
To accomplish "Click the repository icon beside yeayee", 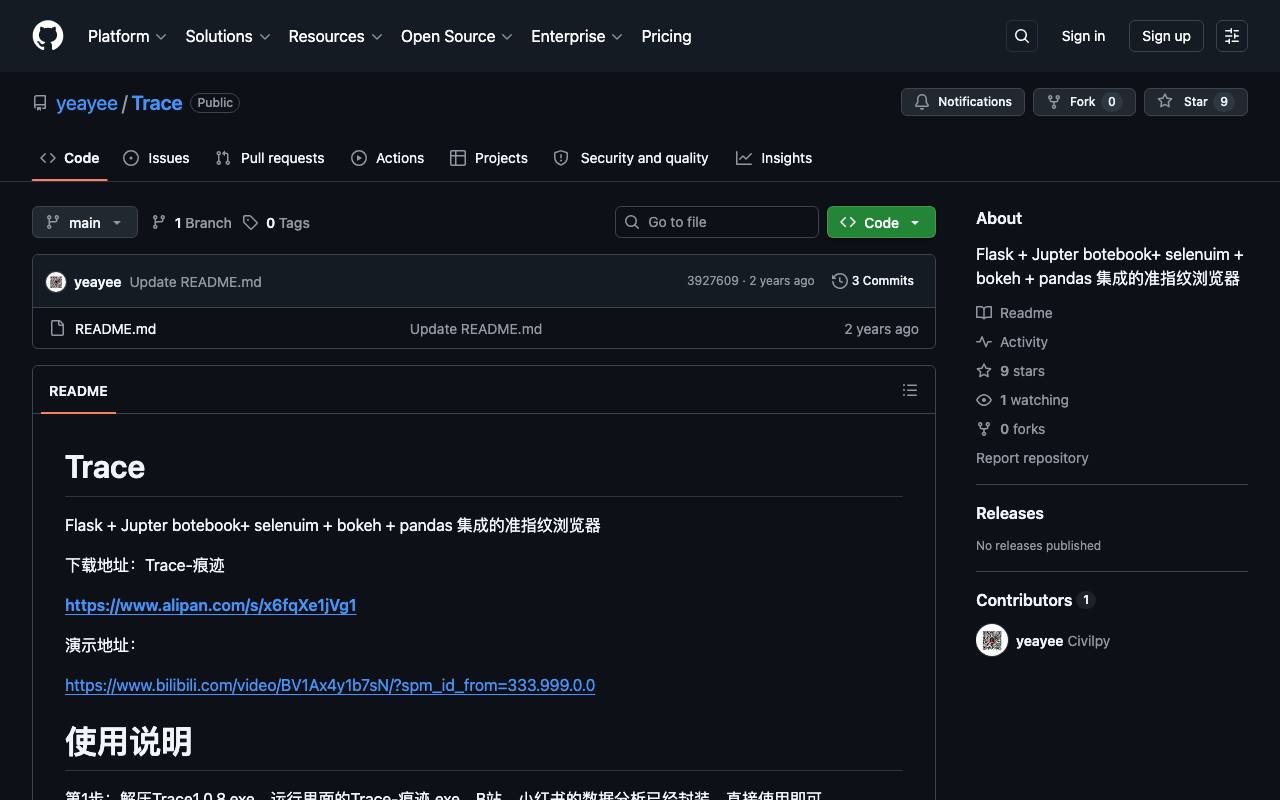I will 40,103.
